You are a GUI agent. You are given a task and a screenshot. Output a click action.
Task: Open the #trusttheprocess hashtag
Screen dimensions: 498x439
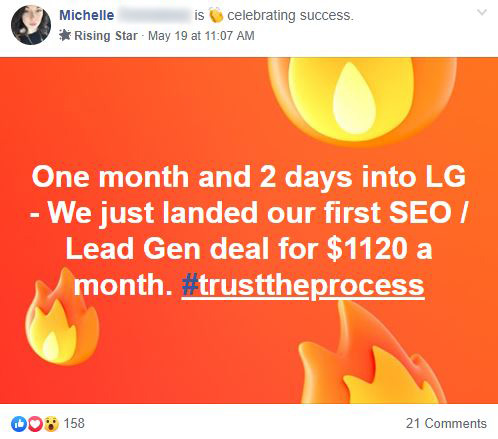(x=303, y=285)
